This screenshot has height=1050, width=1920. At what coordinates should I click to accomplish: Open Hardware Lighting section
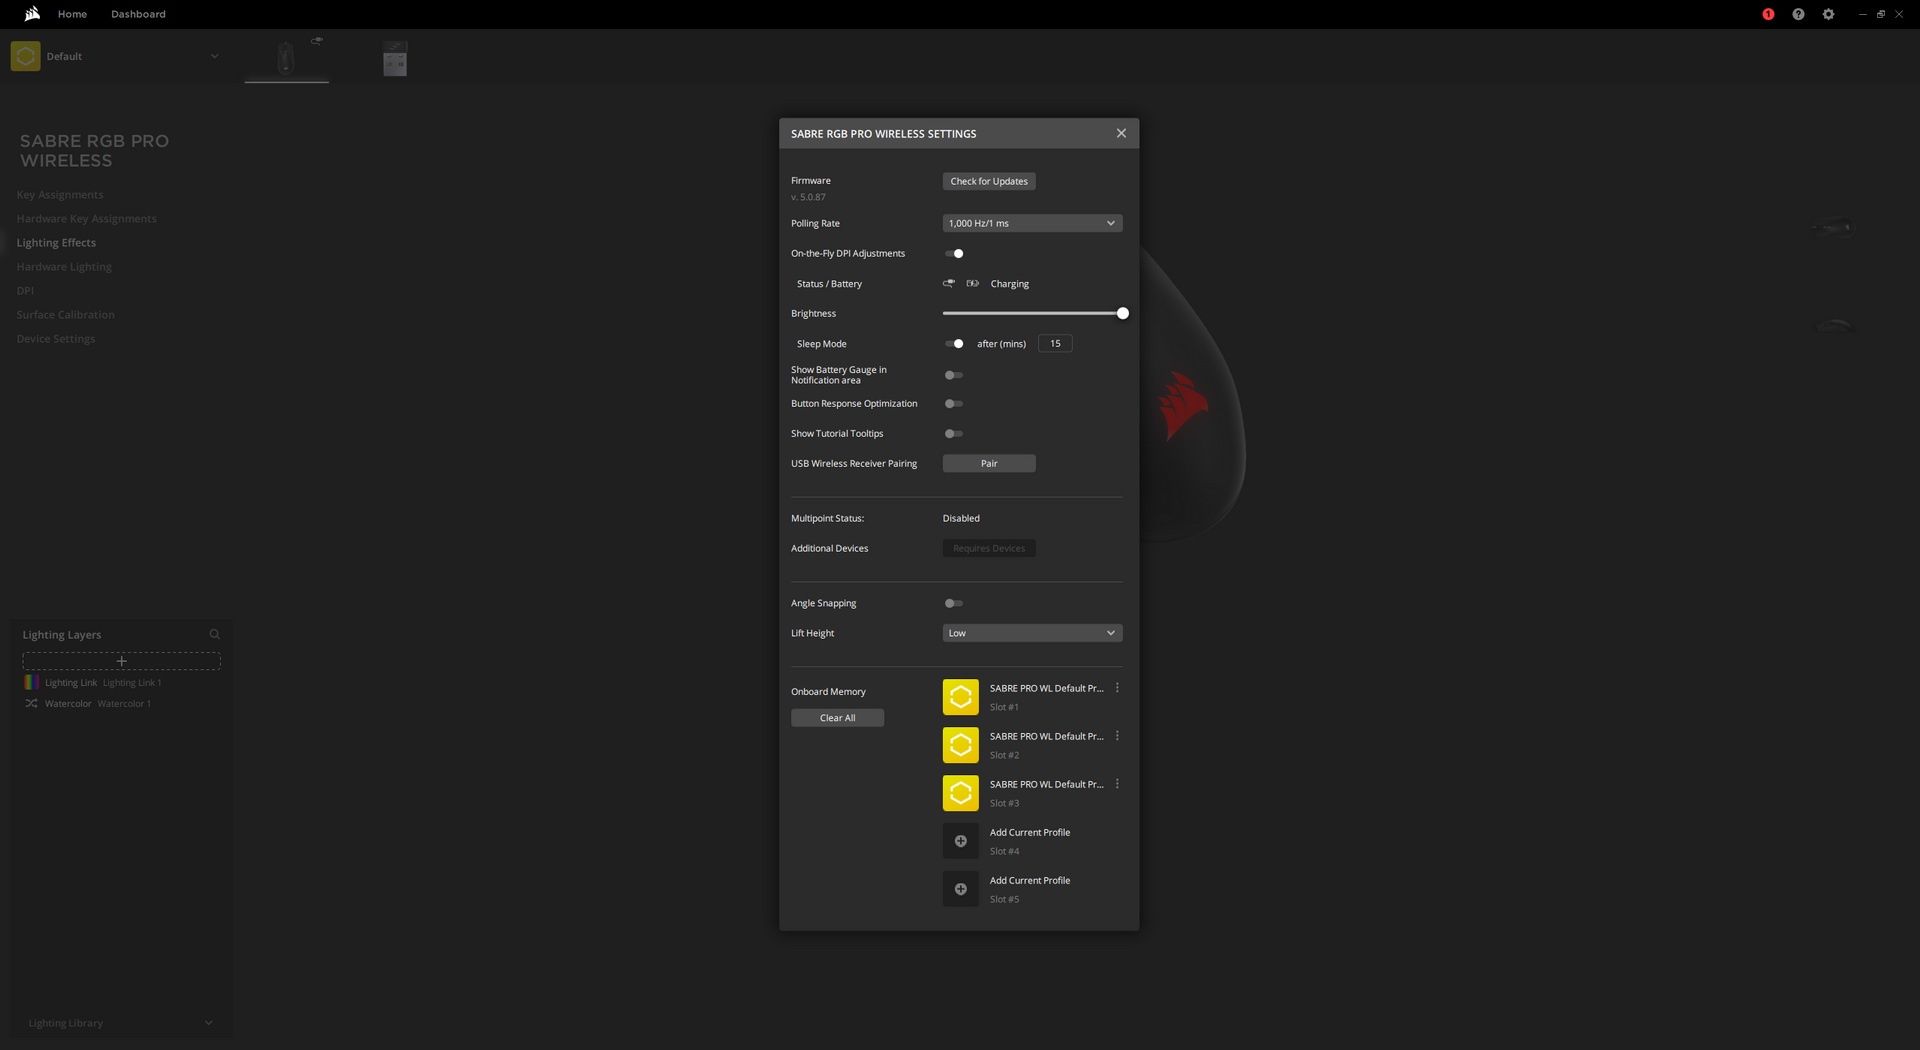click(x=64, y=266)
